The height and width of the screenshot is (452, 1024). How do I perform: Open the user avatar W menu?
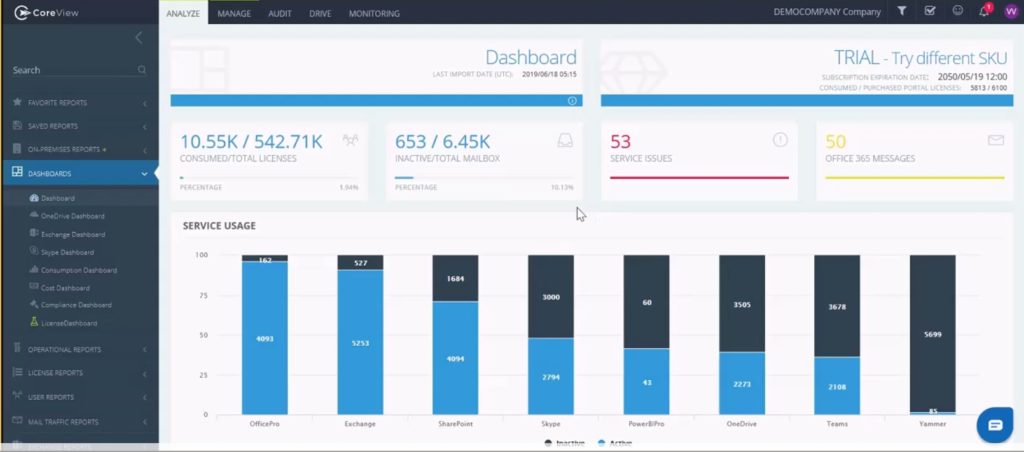tap(1011, 12)
